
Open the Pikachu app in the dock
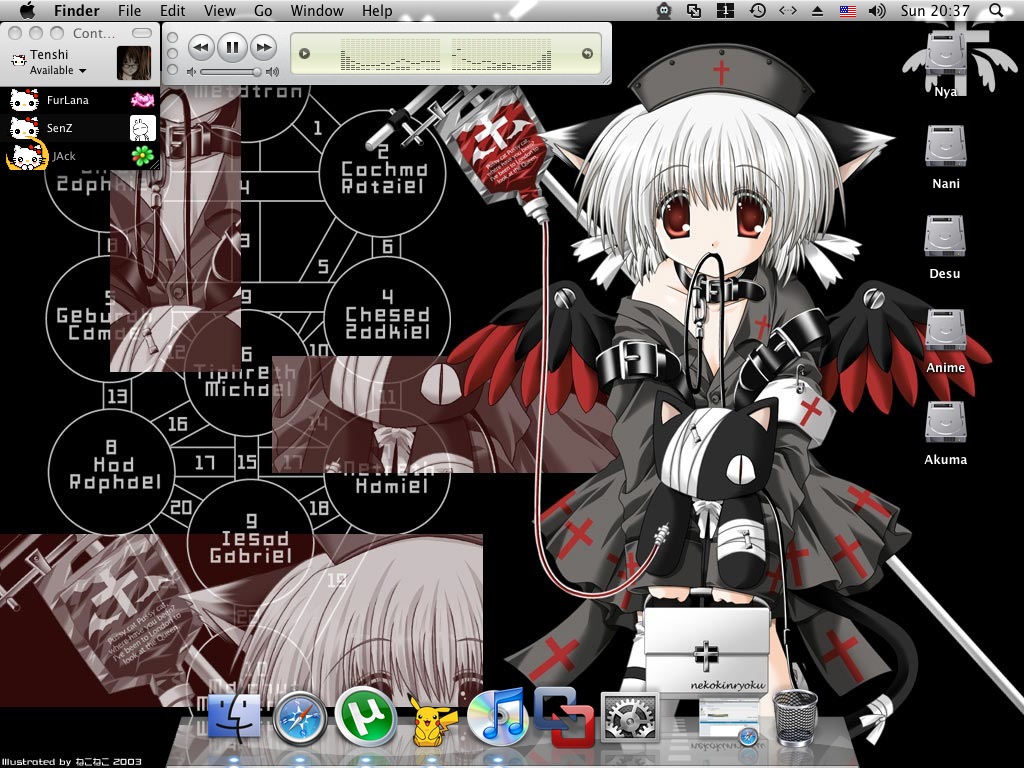[x=430, y=720]
